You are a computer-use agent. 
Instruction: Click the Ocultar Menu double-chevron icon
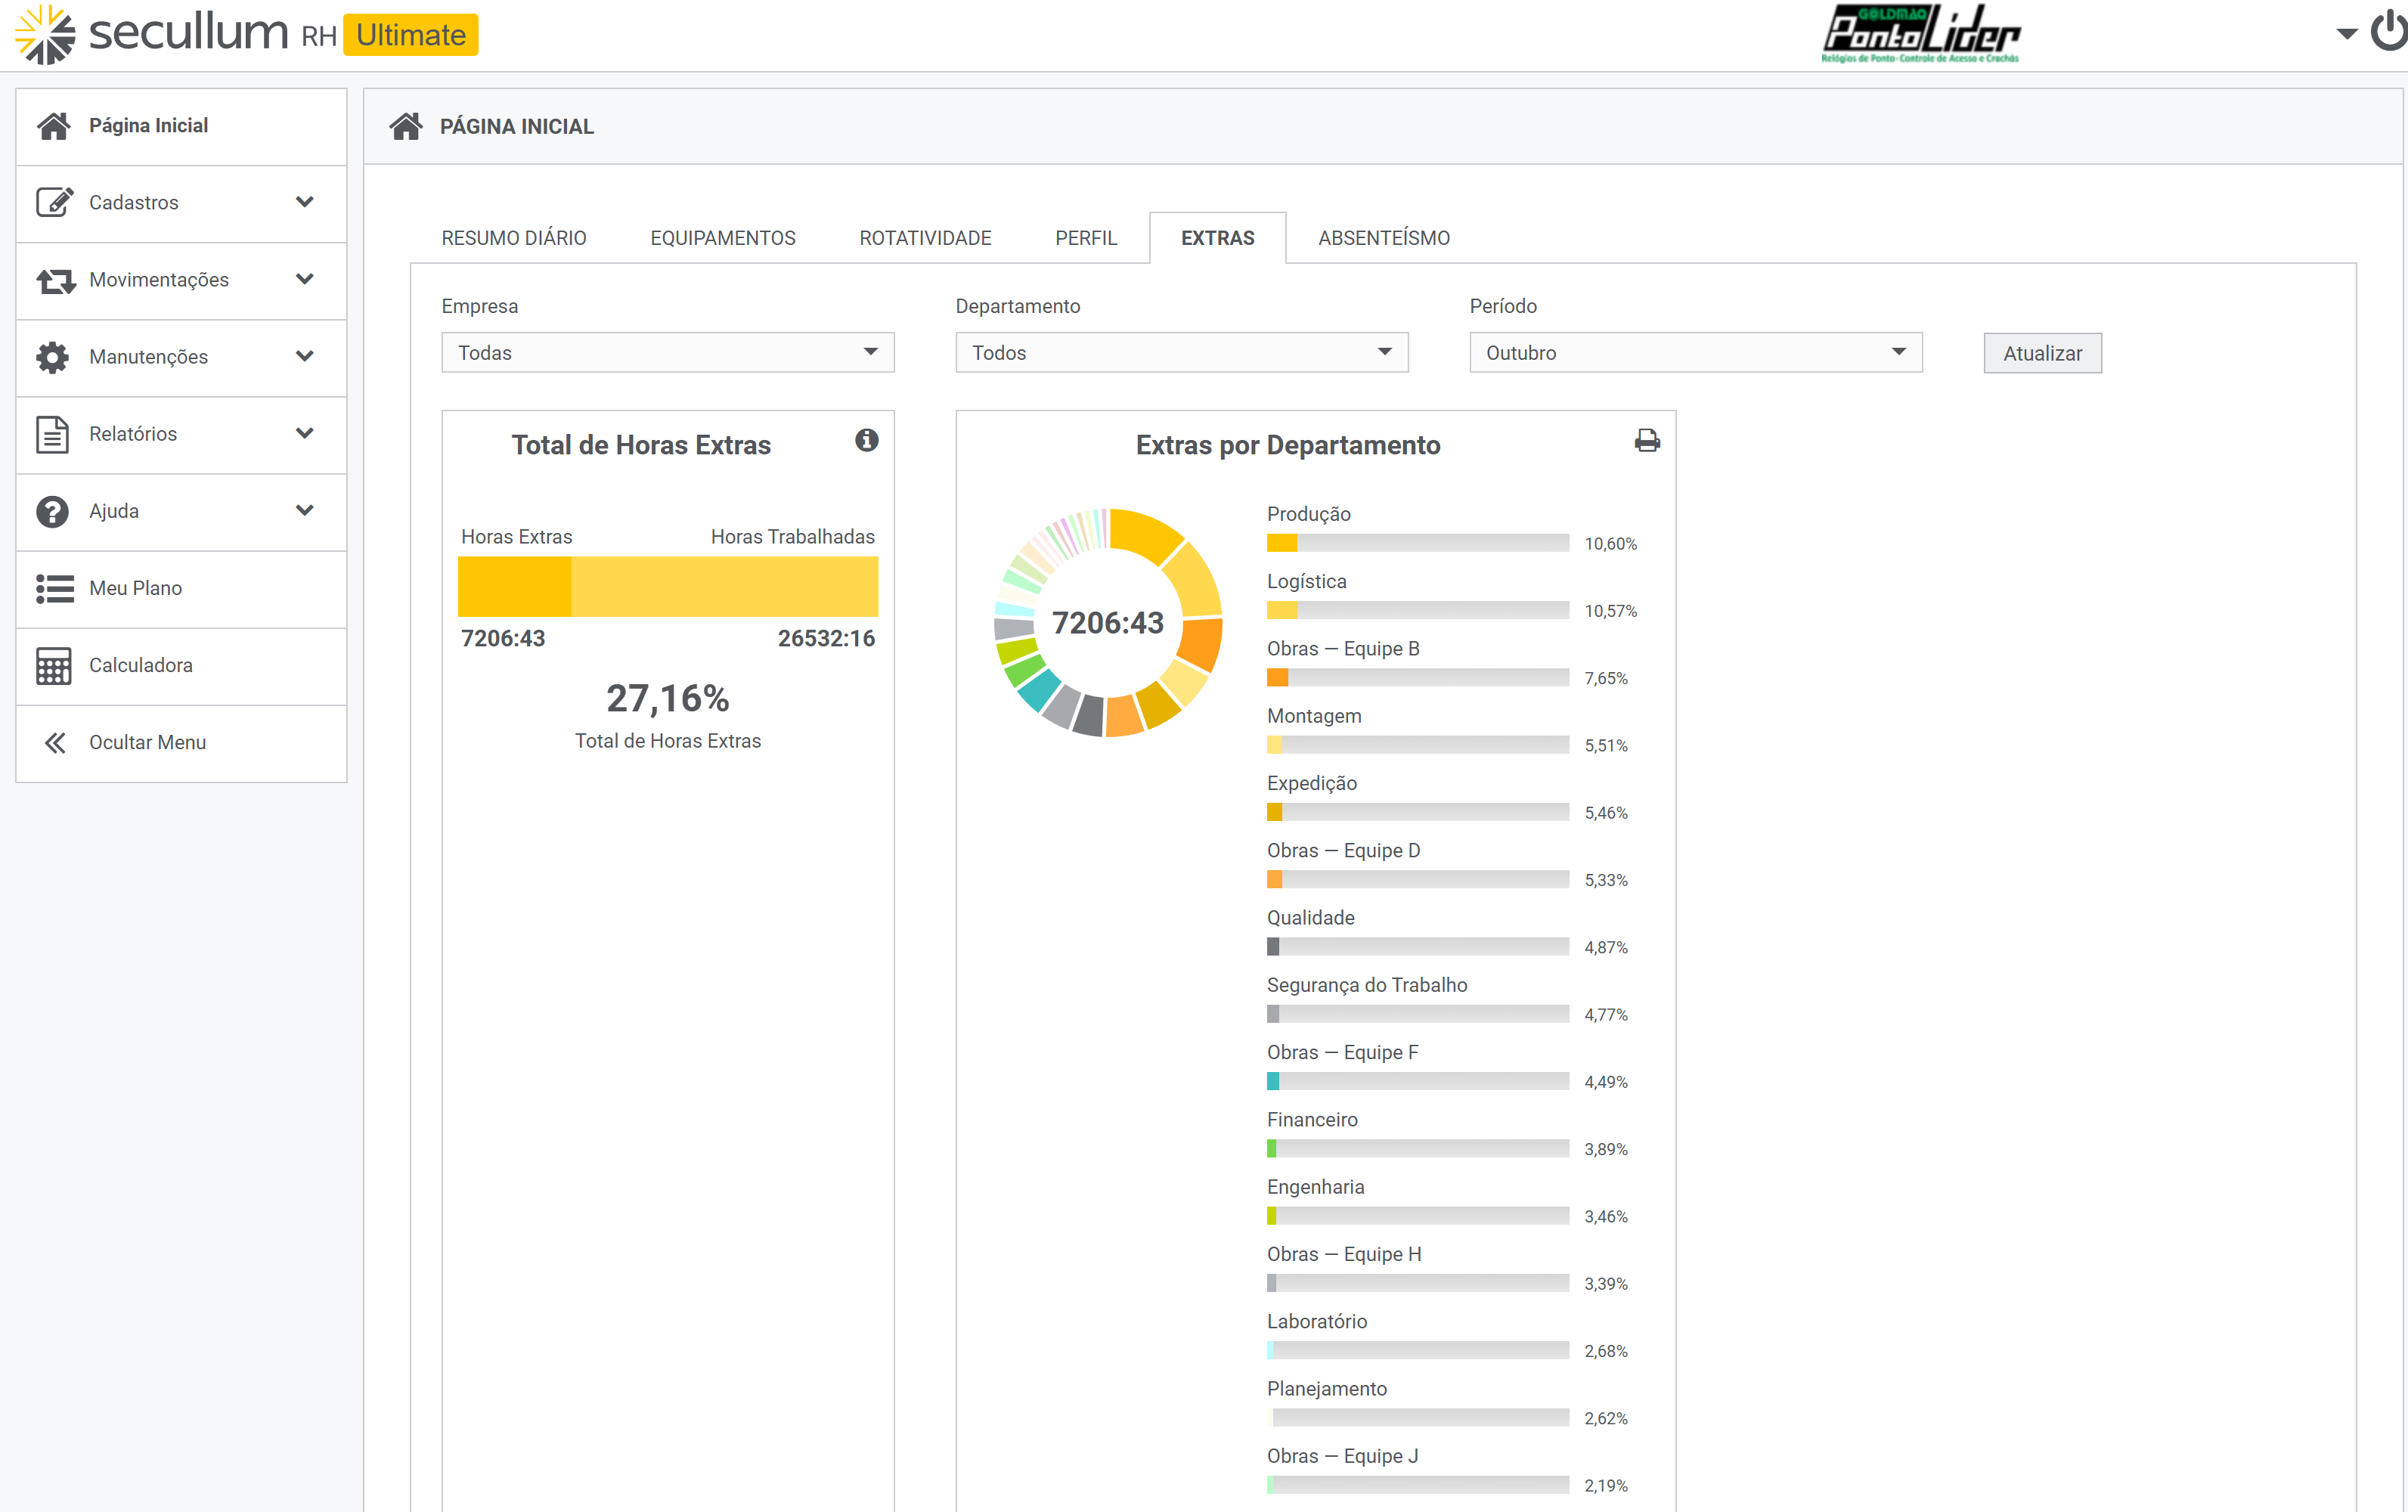(x=55, y=742)
